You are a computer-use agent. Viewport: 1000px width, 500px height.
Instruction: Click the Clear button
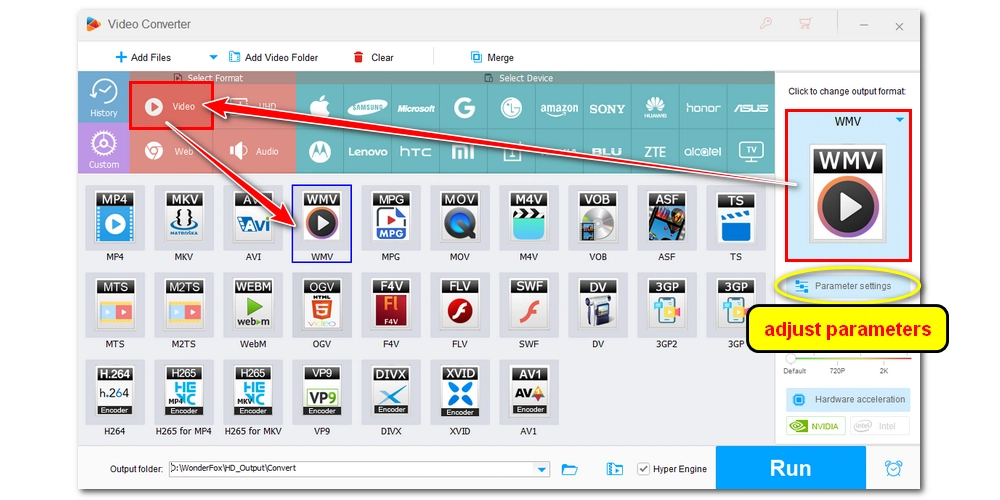[x=373, y=57]
